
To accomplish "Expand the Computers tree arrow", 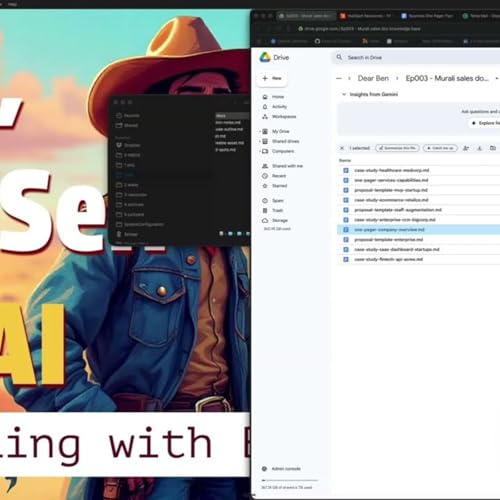I will 260,151.
